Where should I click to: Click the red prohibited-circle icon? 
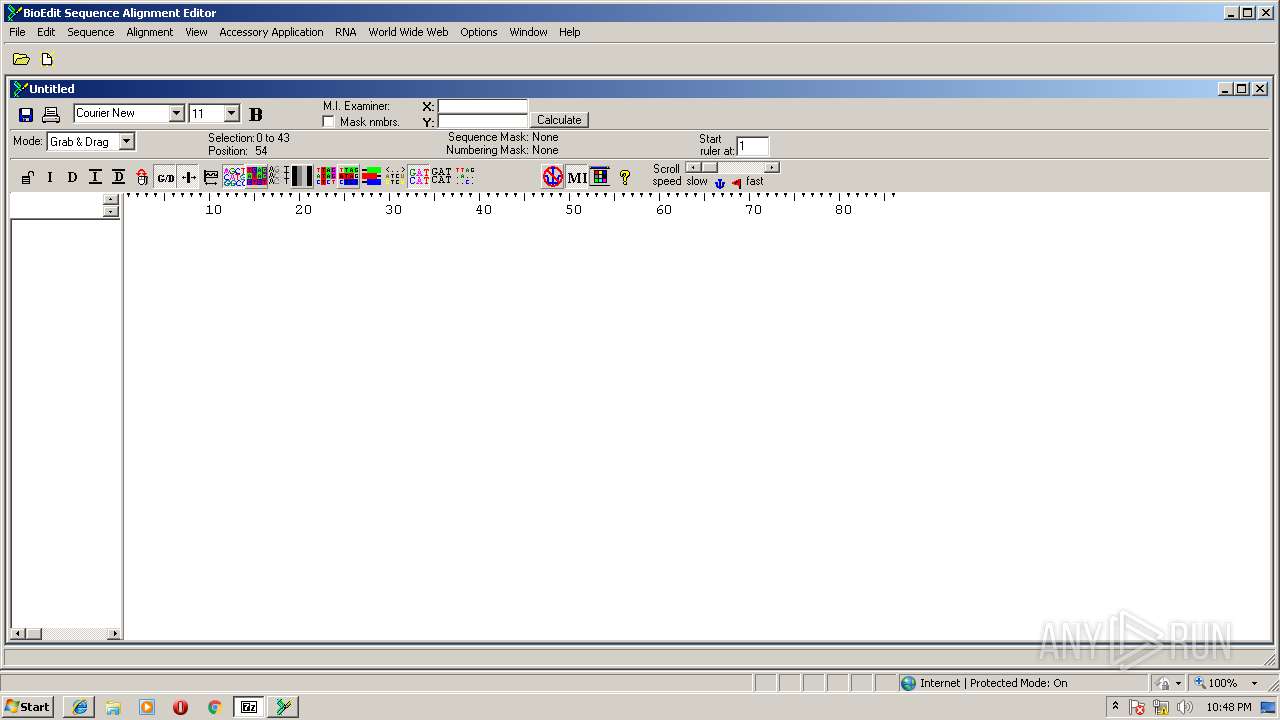[553, 177]
